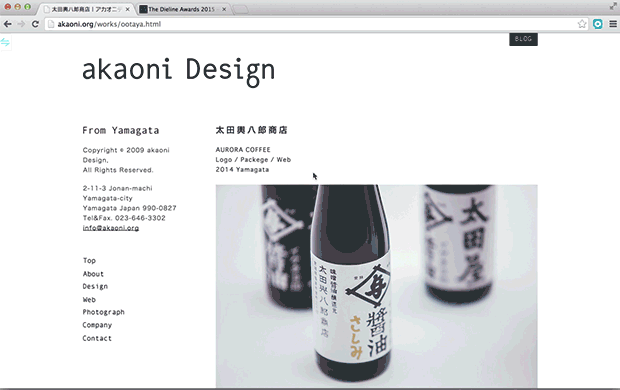Image resolution: width=620 pixels, height=390 pixels.
Task: Click the 2-11-3 Jonan-machi address line
Action: [x=117, y=188]
